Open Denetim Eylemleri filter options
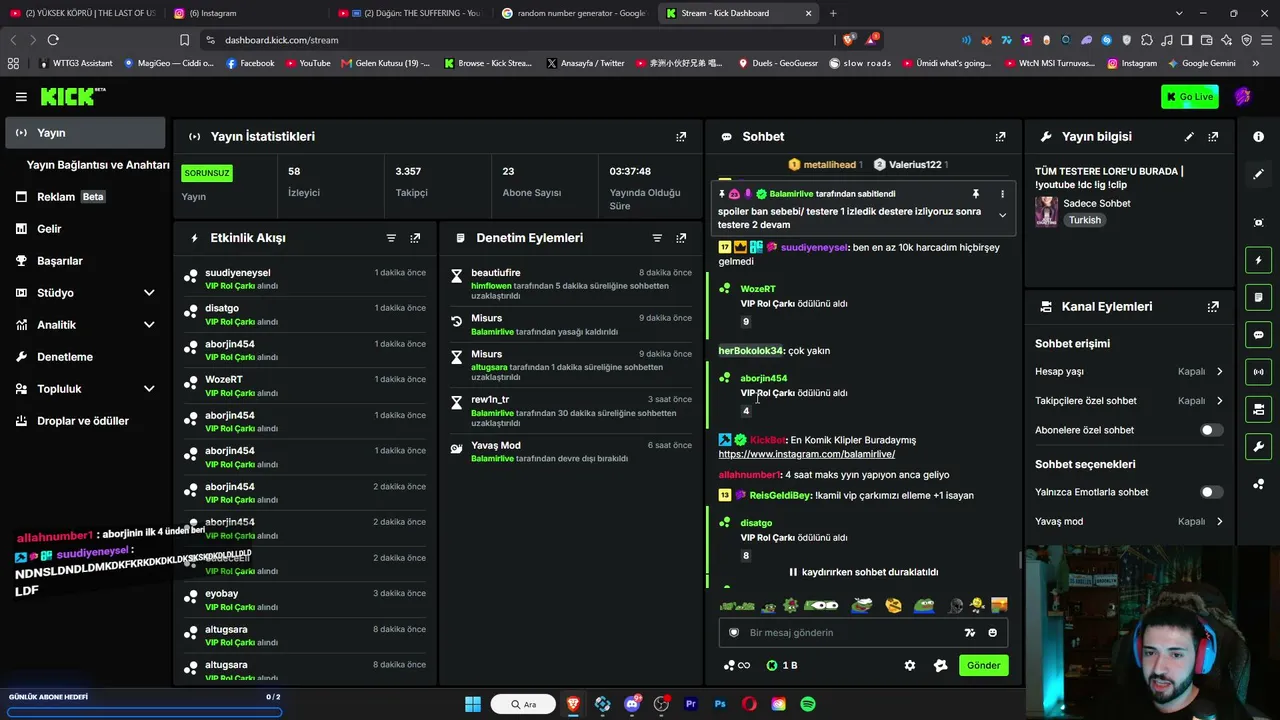 657,238
